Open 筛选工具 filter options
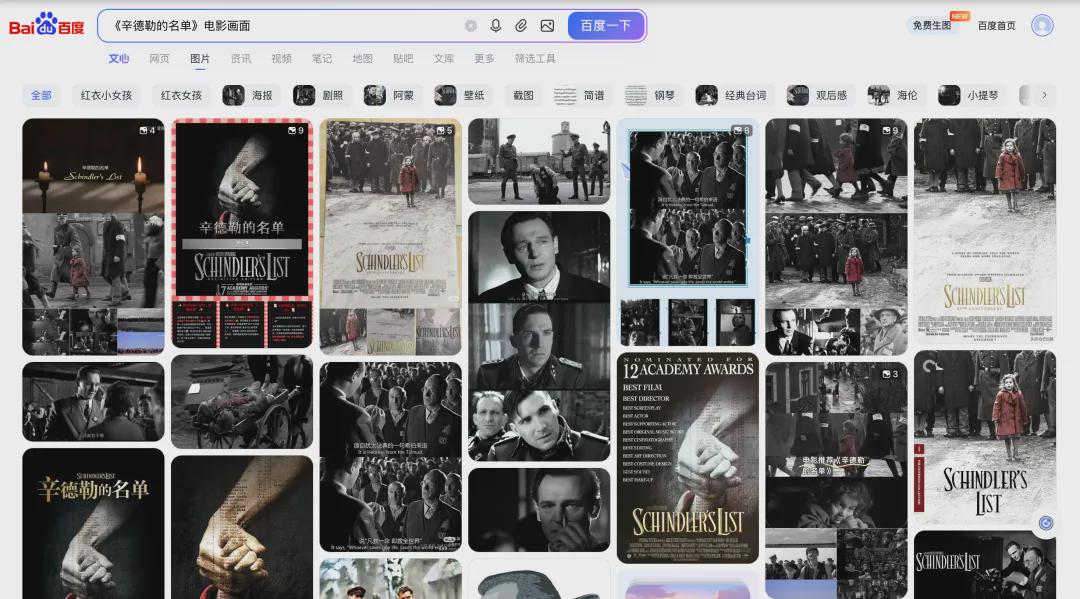Viewport: 1080px width, 599px height. (x=535, y=59)
